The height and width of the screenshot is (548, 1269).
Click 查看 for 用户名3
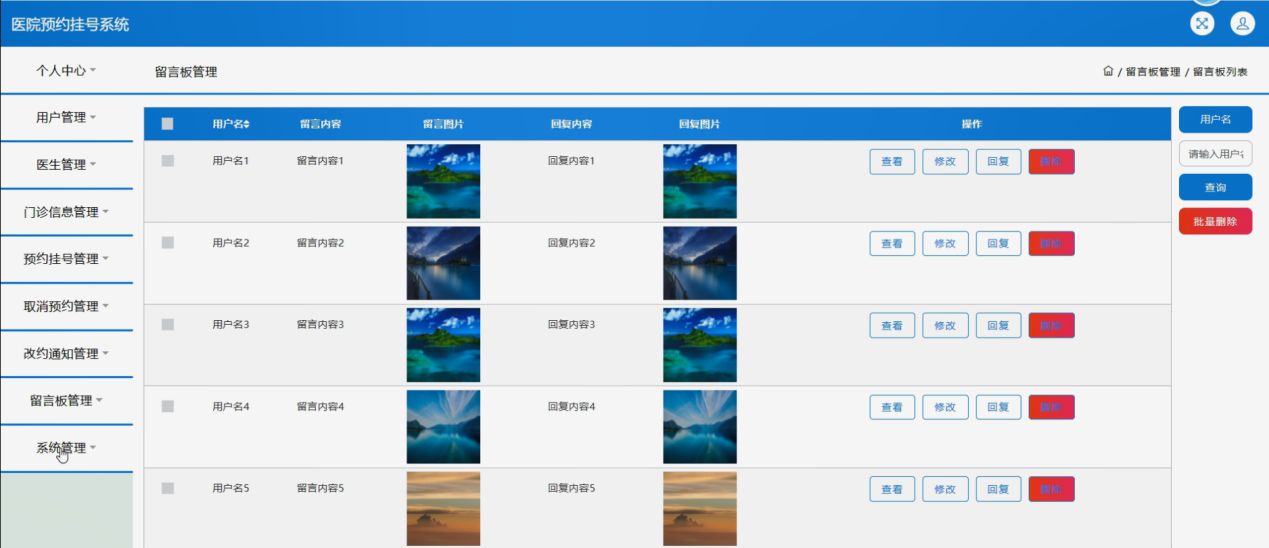[x=892, y=326]
